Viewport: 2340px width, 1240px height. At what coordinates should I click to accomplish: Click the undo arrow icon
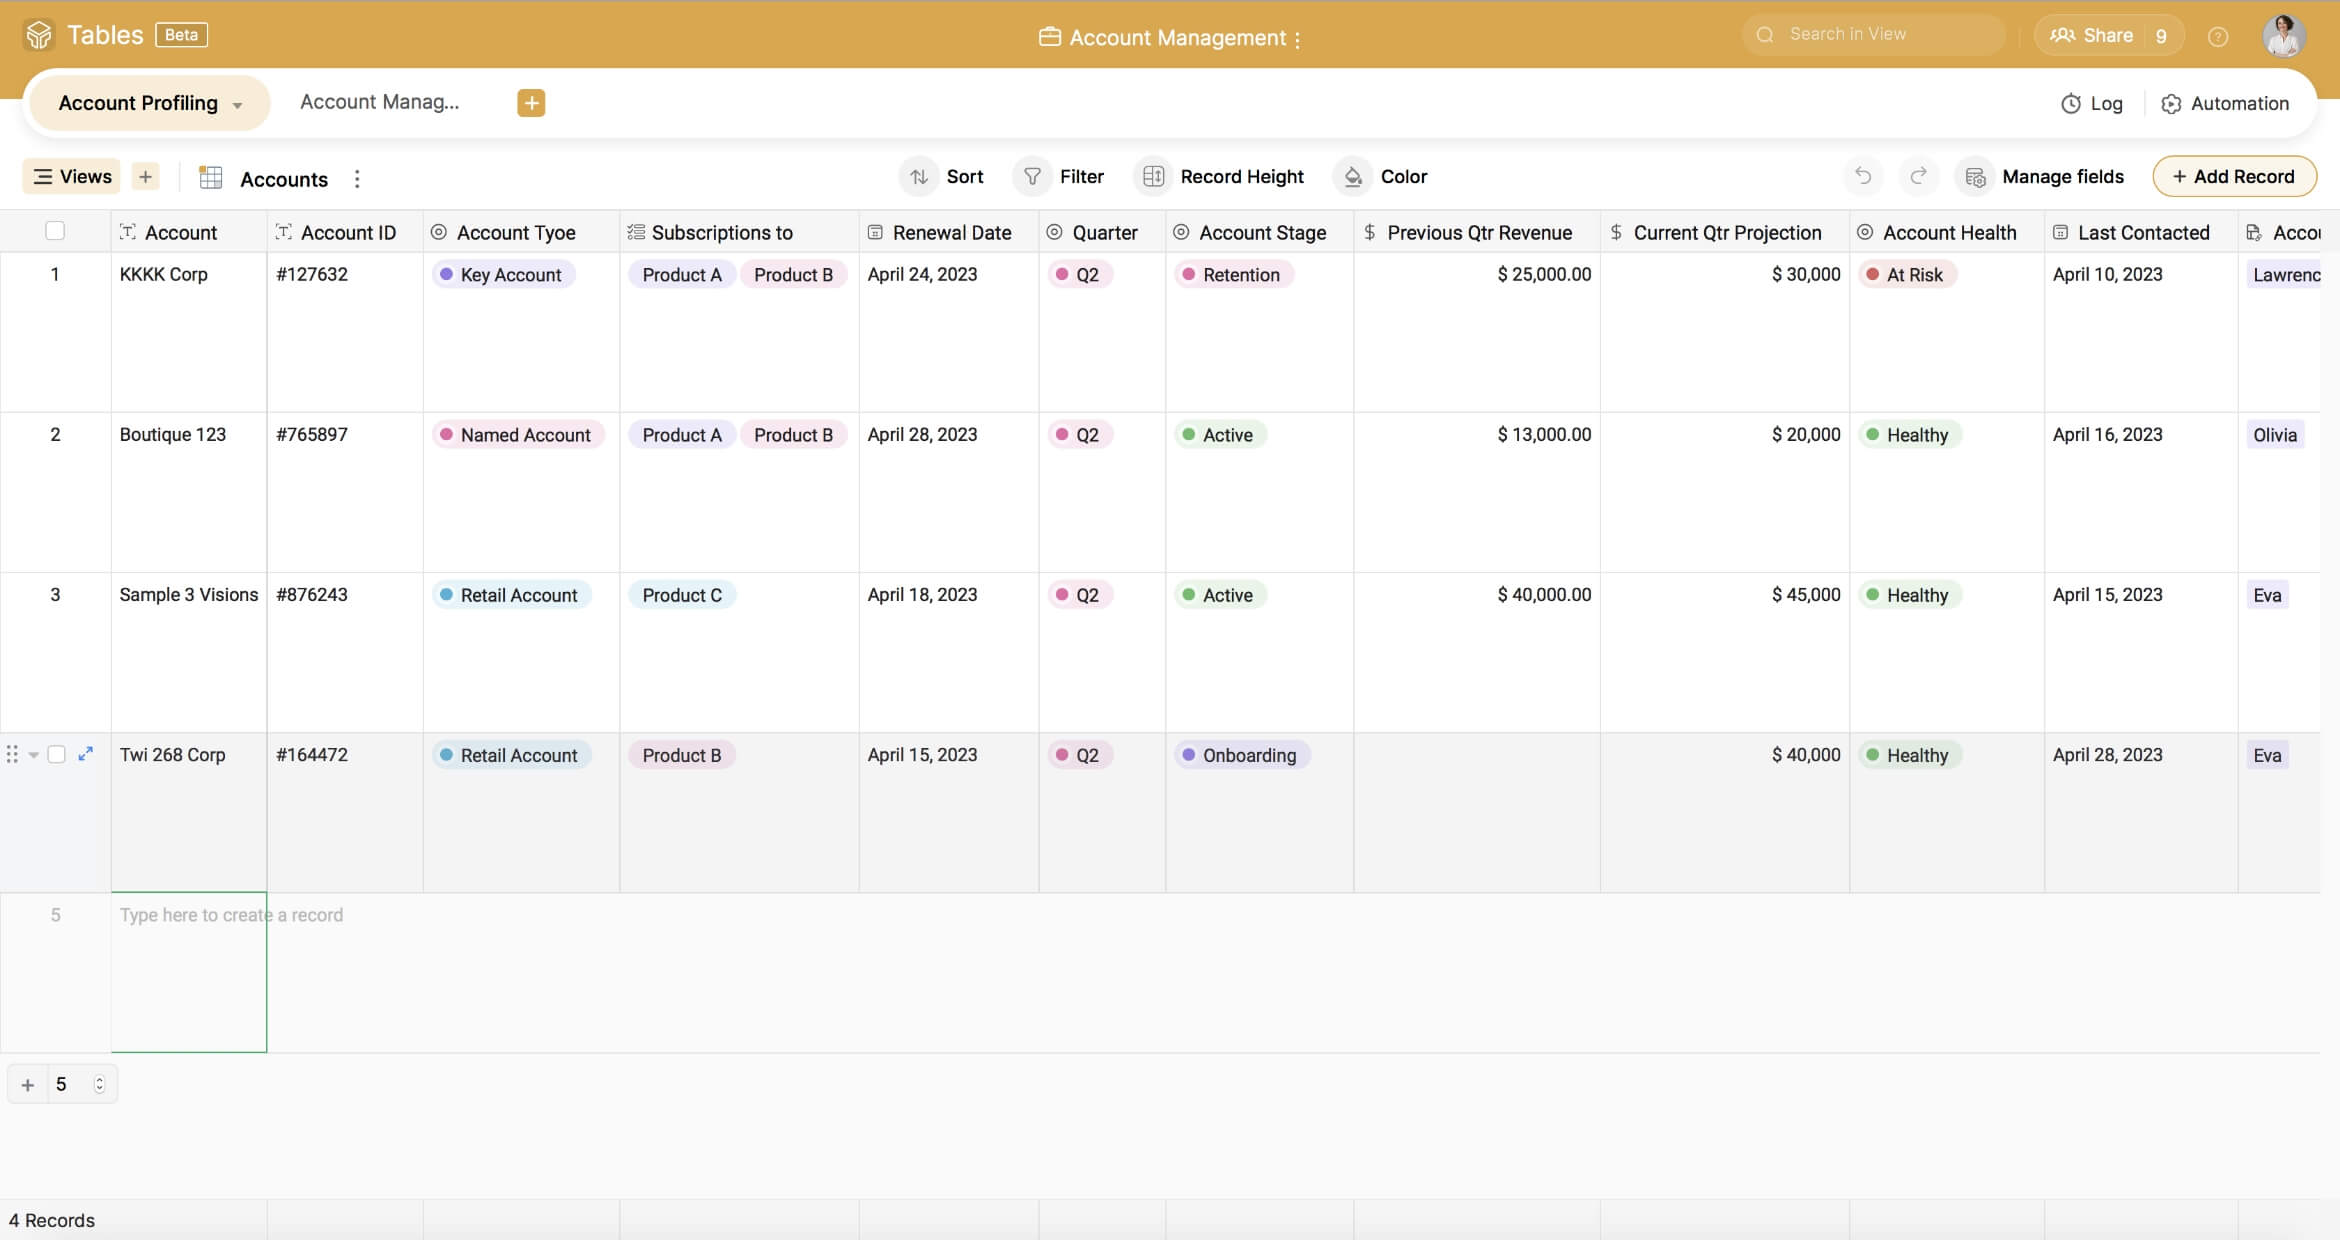coord(1862,176)
